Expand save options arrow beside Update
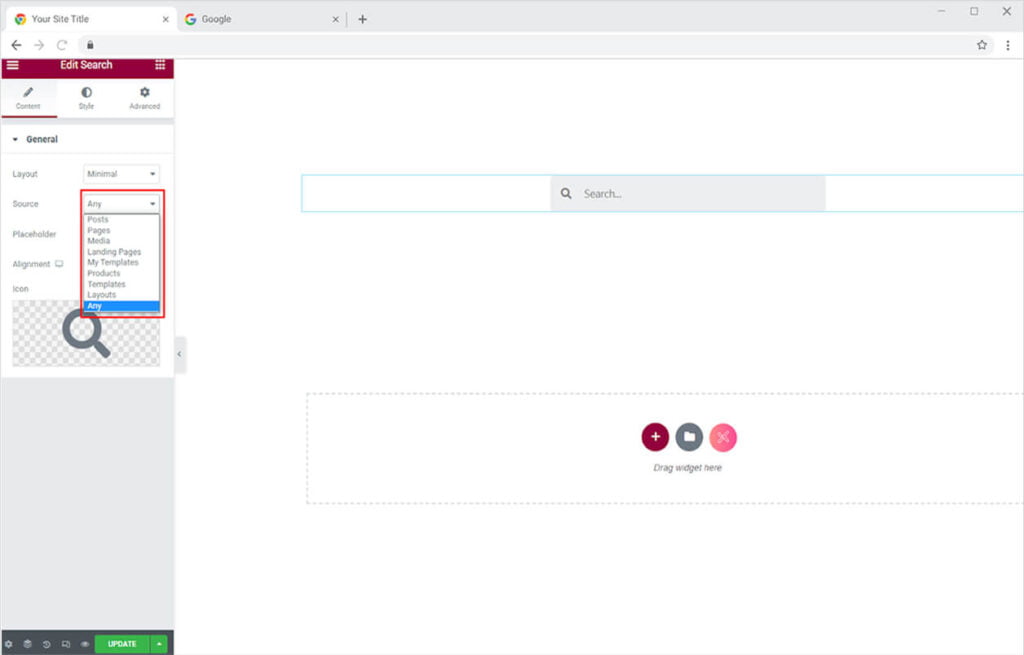Viewport: 1024px width, 655px height. (x=160, y=644)
